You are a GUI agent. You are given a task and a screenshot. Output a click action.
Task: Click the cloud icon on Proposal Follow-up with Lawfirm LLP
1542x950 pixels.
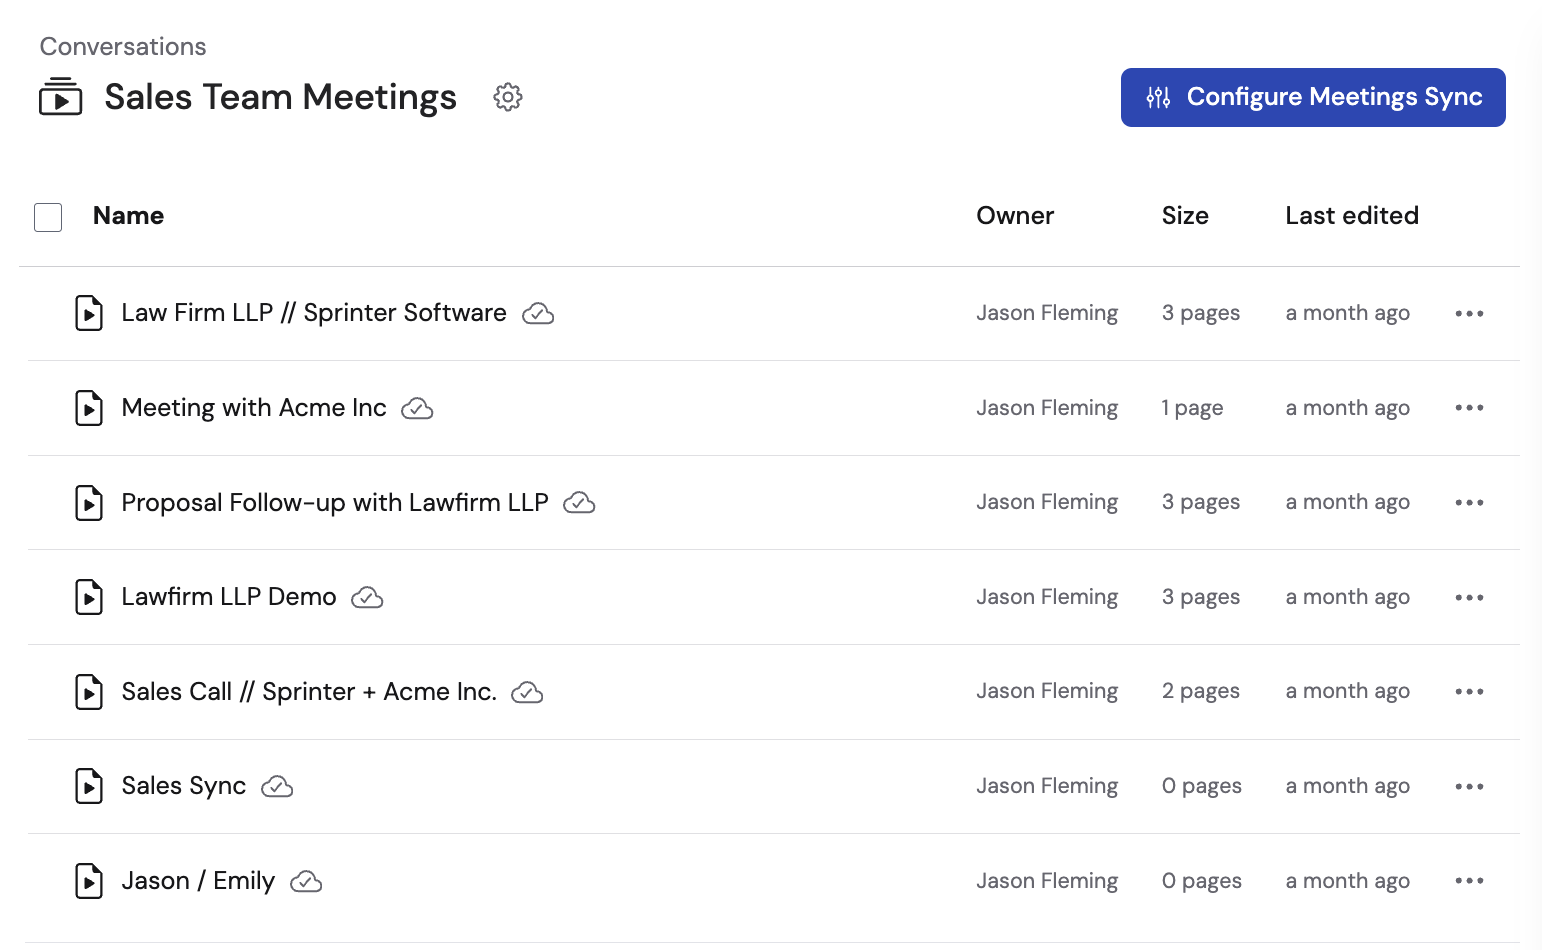click(x=581, y=503)
